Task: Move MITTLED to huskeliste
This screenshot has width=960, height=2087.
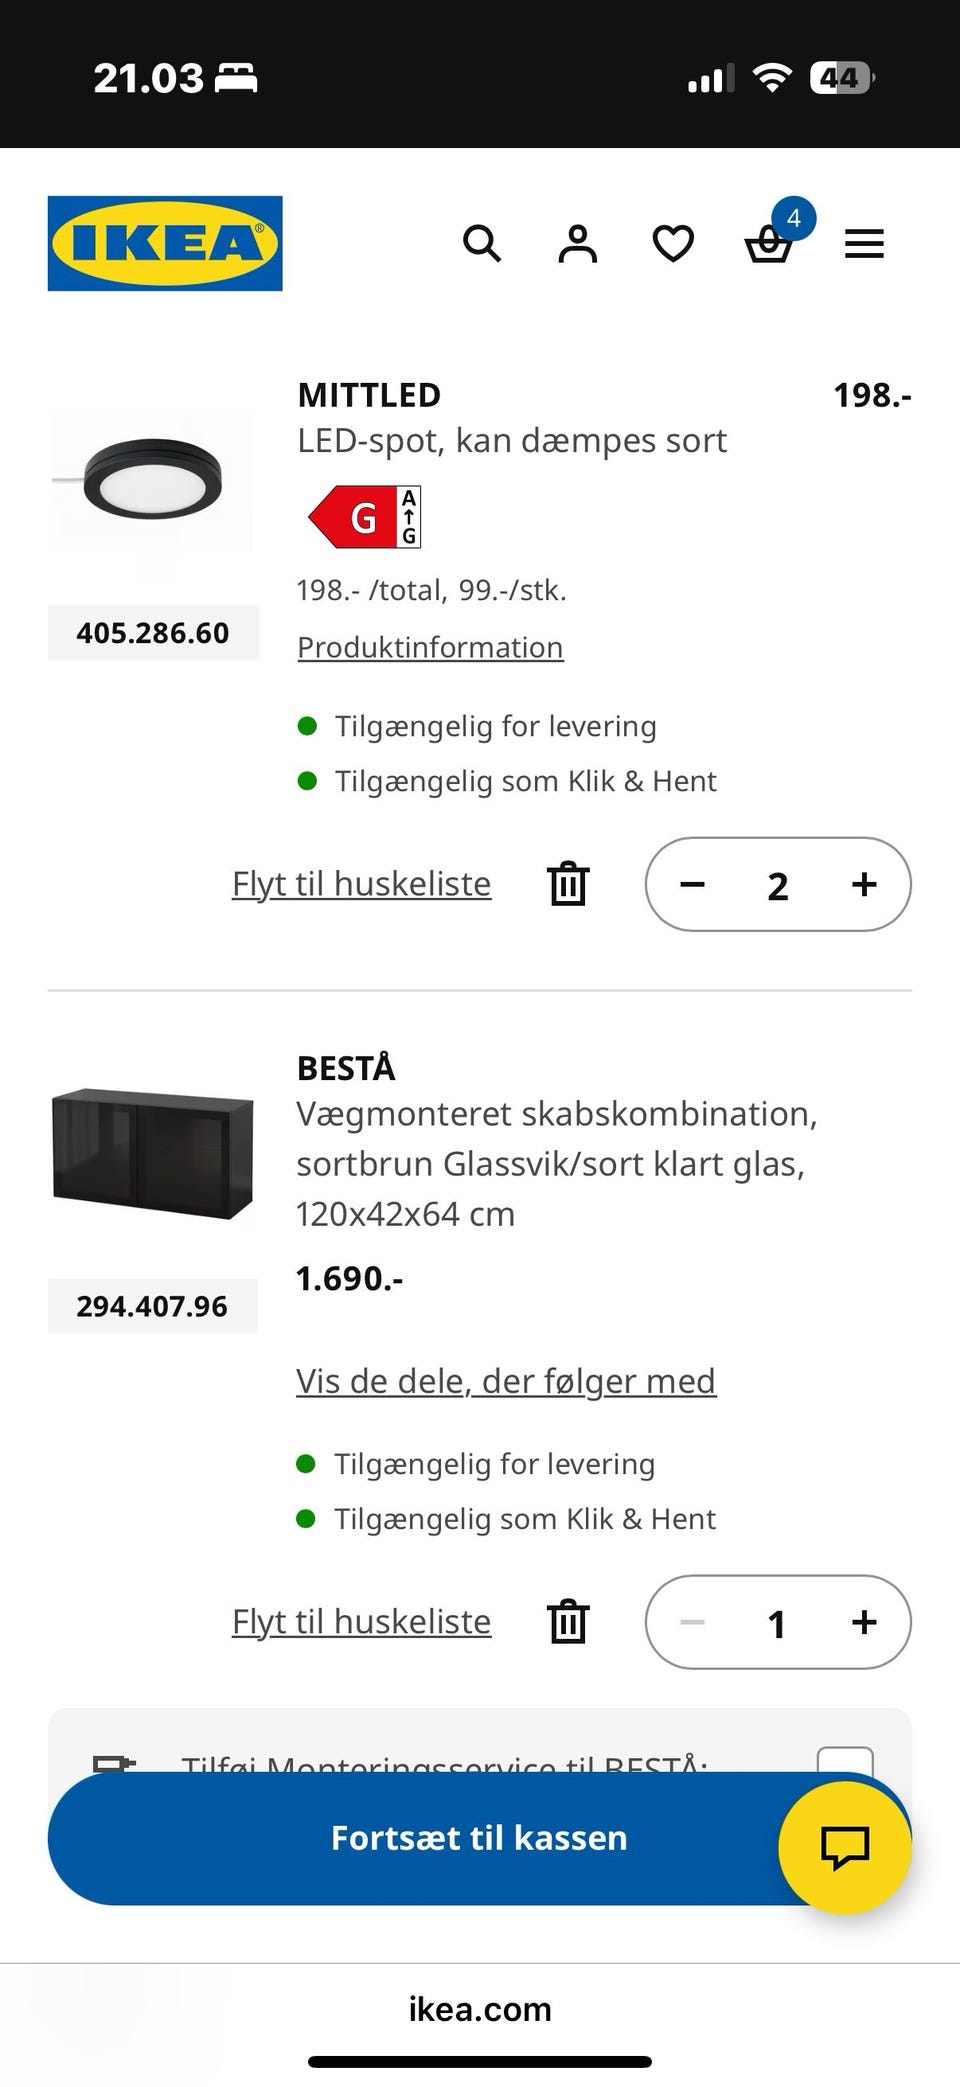Action: pyautogui.click(x=361, y=884)
